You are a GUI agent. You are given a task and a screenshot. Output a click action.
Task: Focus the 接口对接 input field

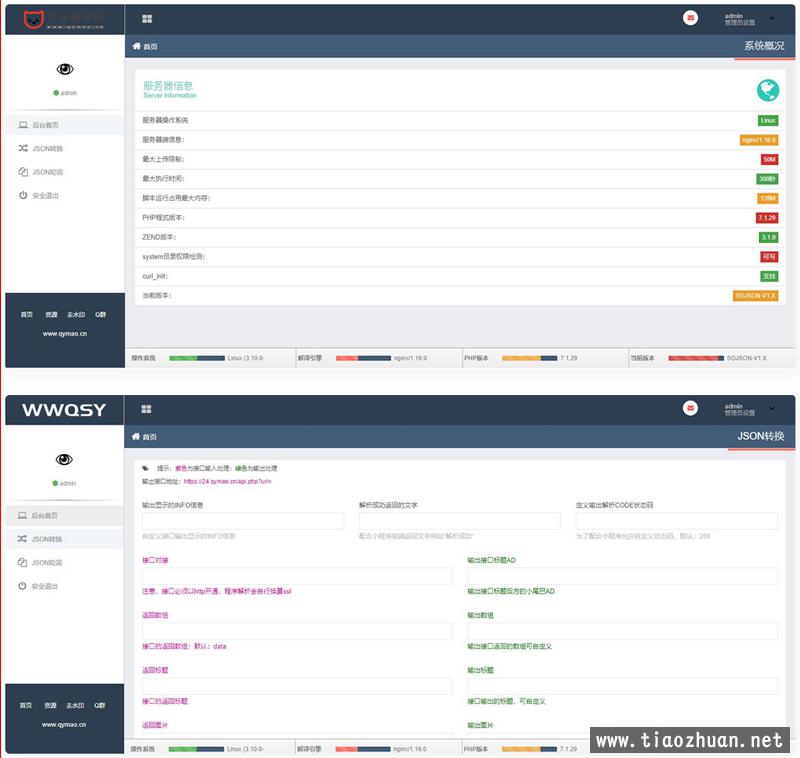coord(297,576)
